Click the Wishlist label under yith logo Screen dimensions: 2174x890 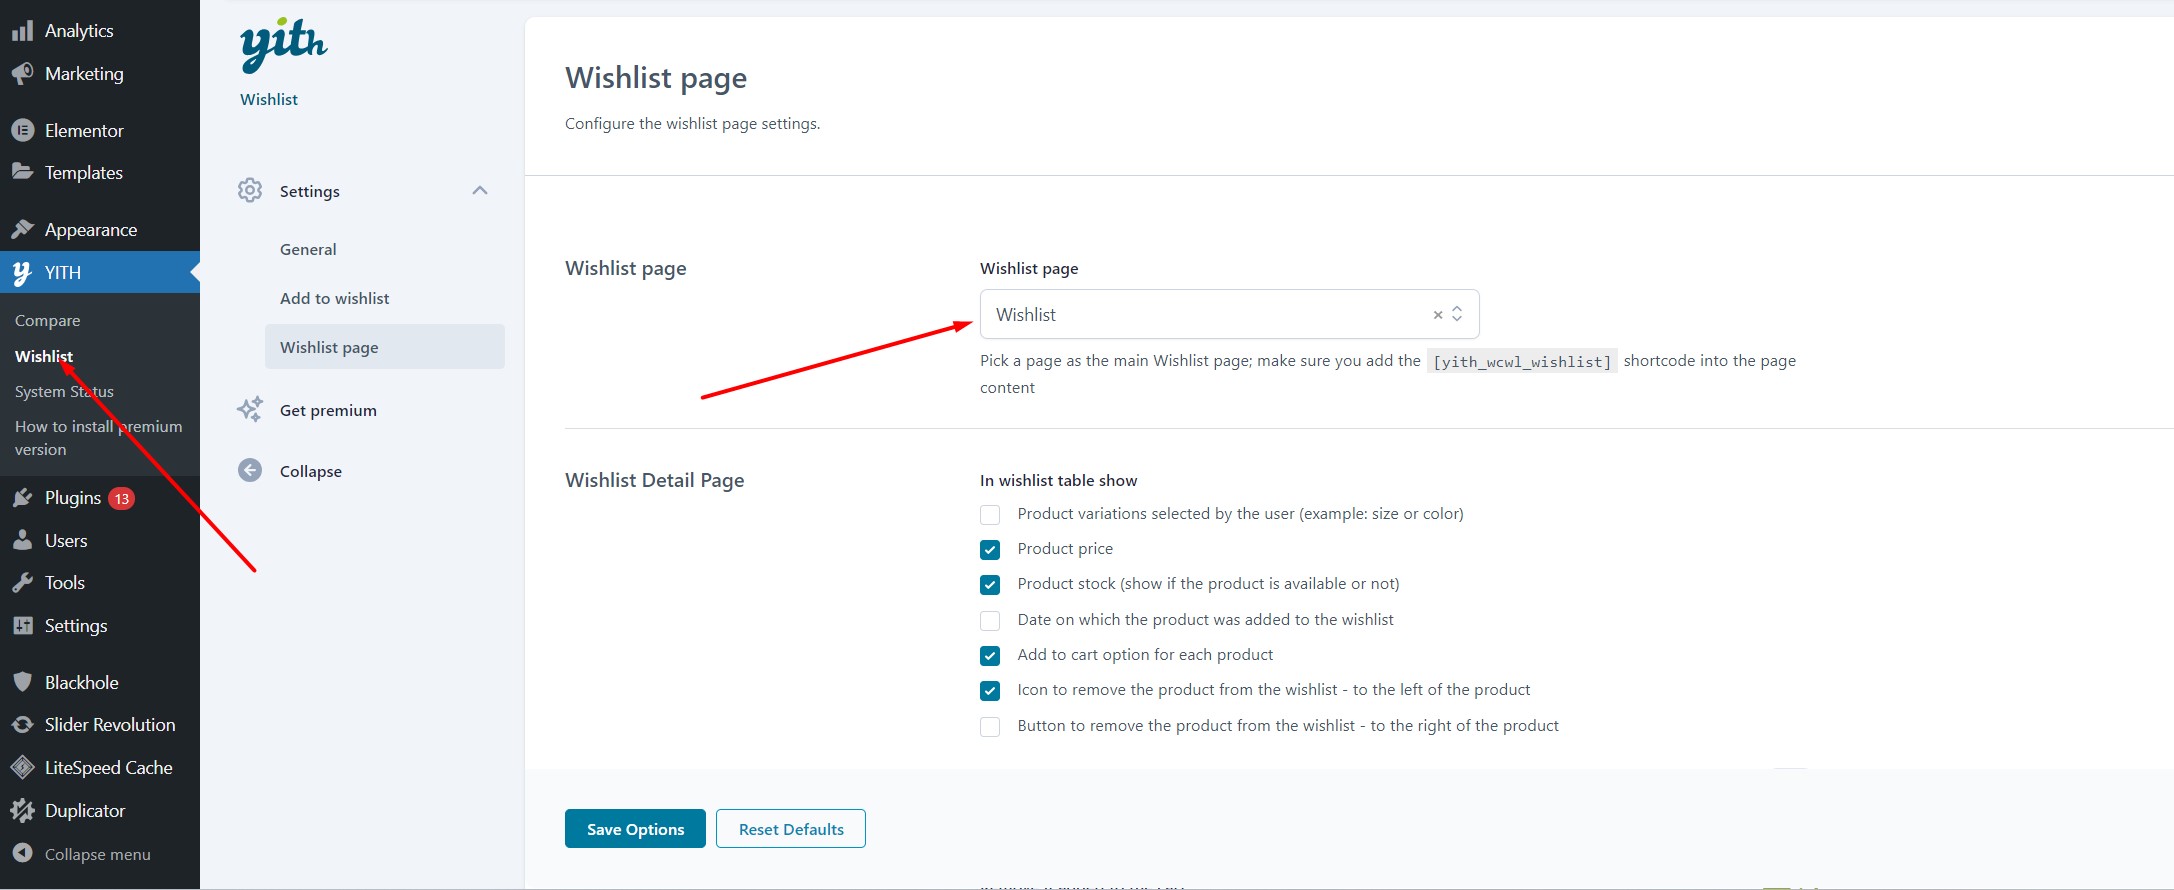point(269,99)
